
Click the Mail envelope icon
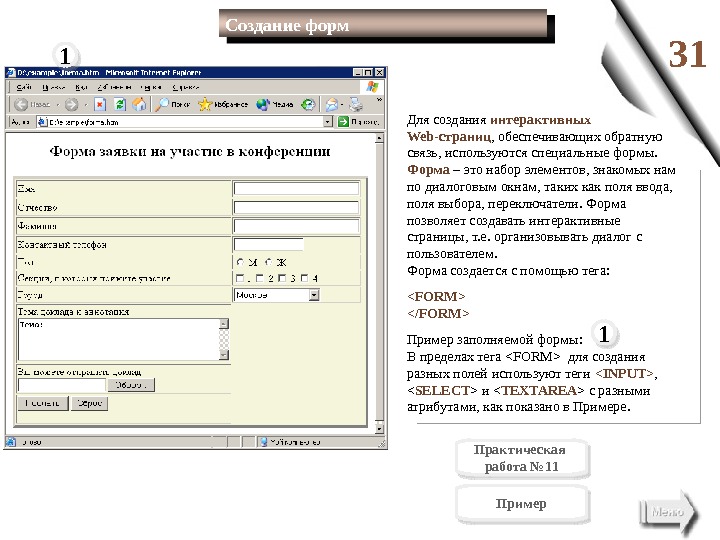(332, 105)
